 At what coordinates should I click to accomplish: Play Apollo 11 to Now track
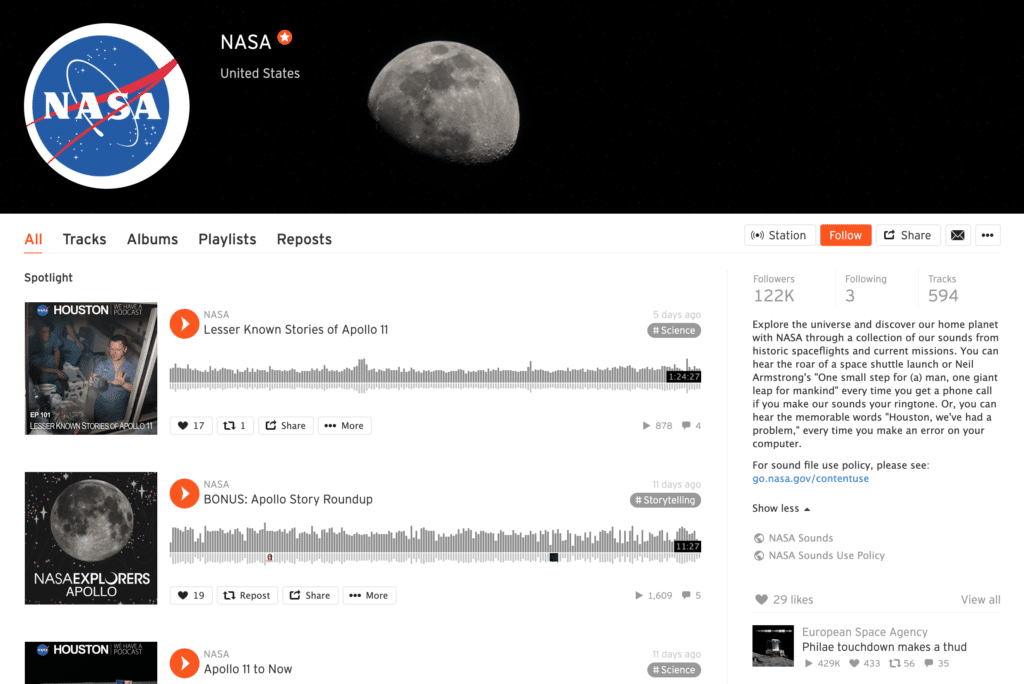[184, 663]
